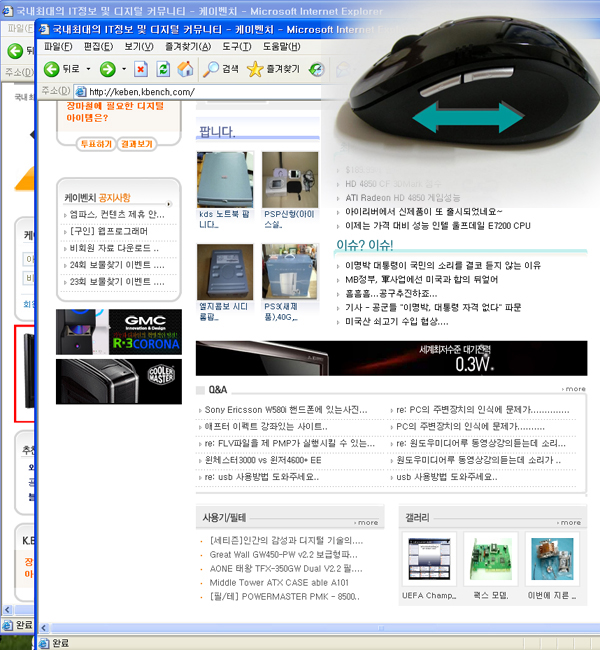This screenshot has height=650, width=600.
Task: Click the 투표하기 vote button
Action: click(x=96, y=144)
